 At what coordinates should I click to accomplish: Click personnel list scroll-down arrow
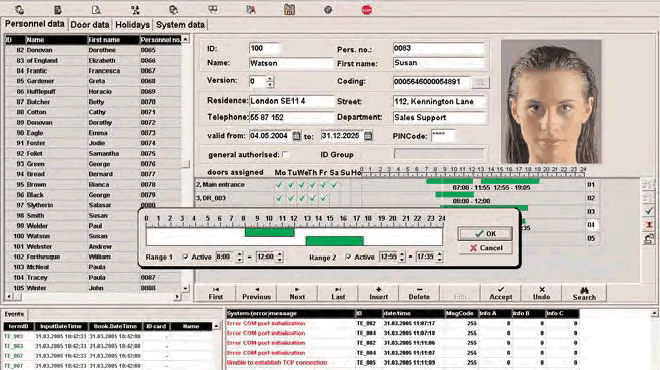pyautogui.click(x=185, y=288)
